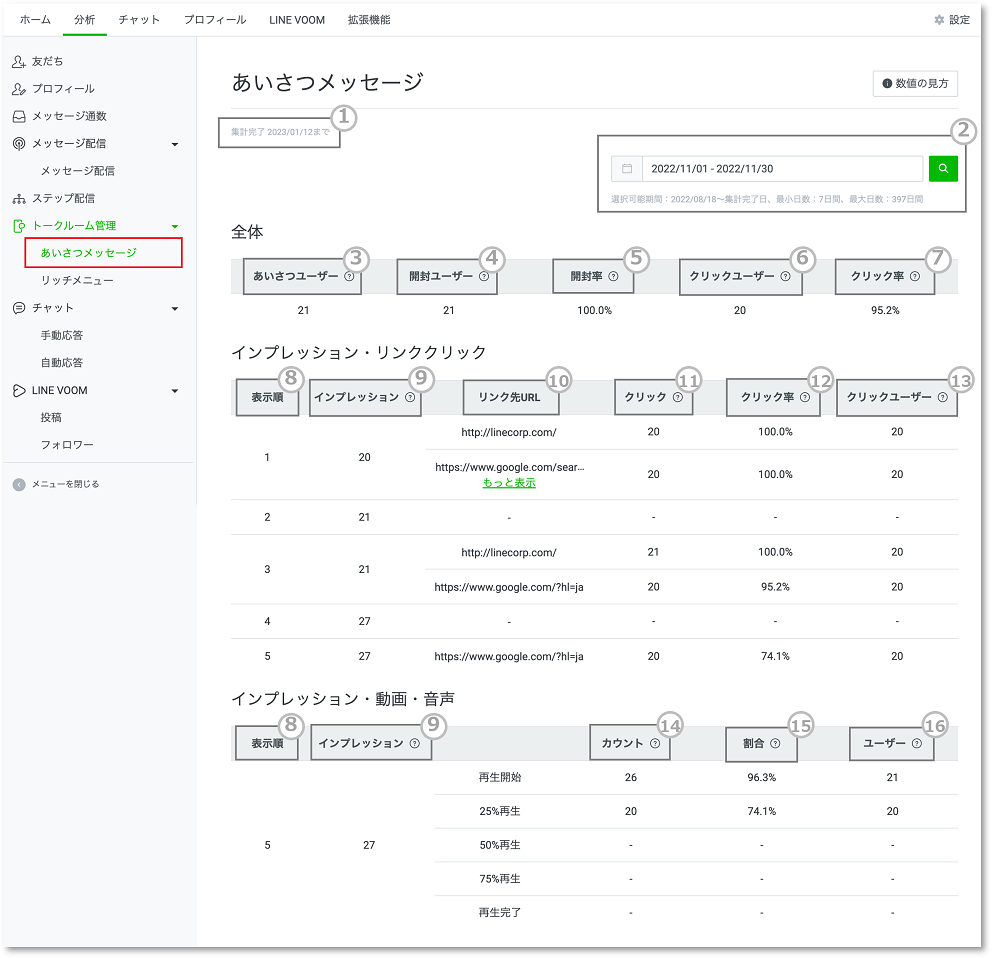
Task: Open the ホーム tab
Action: point(35,20)
